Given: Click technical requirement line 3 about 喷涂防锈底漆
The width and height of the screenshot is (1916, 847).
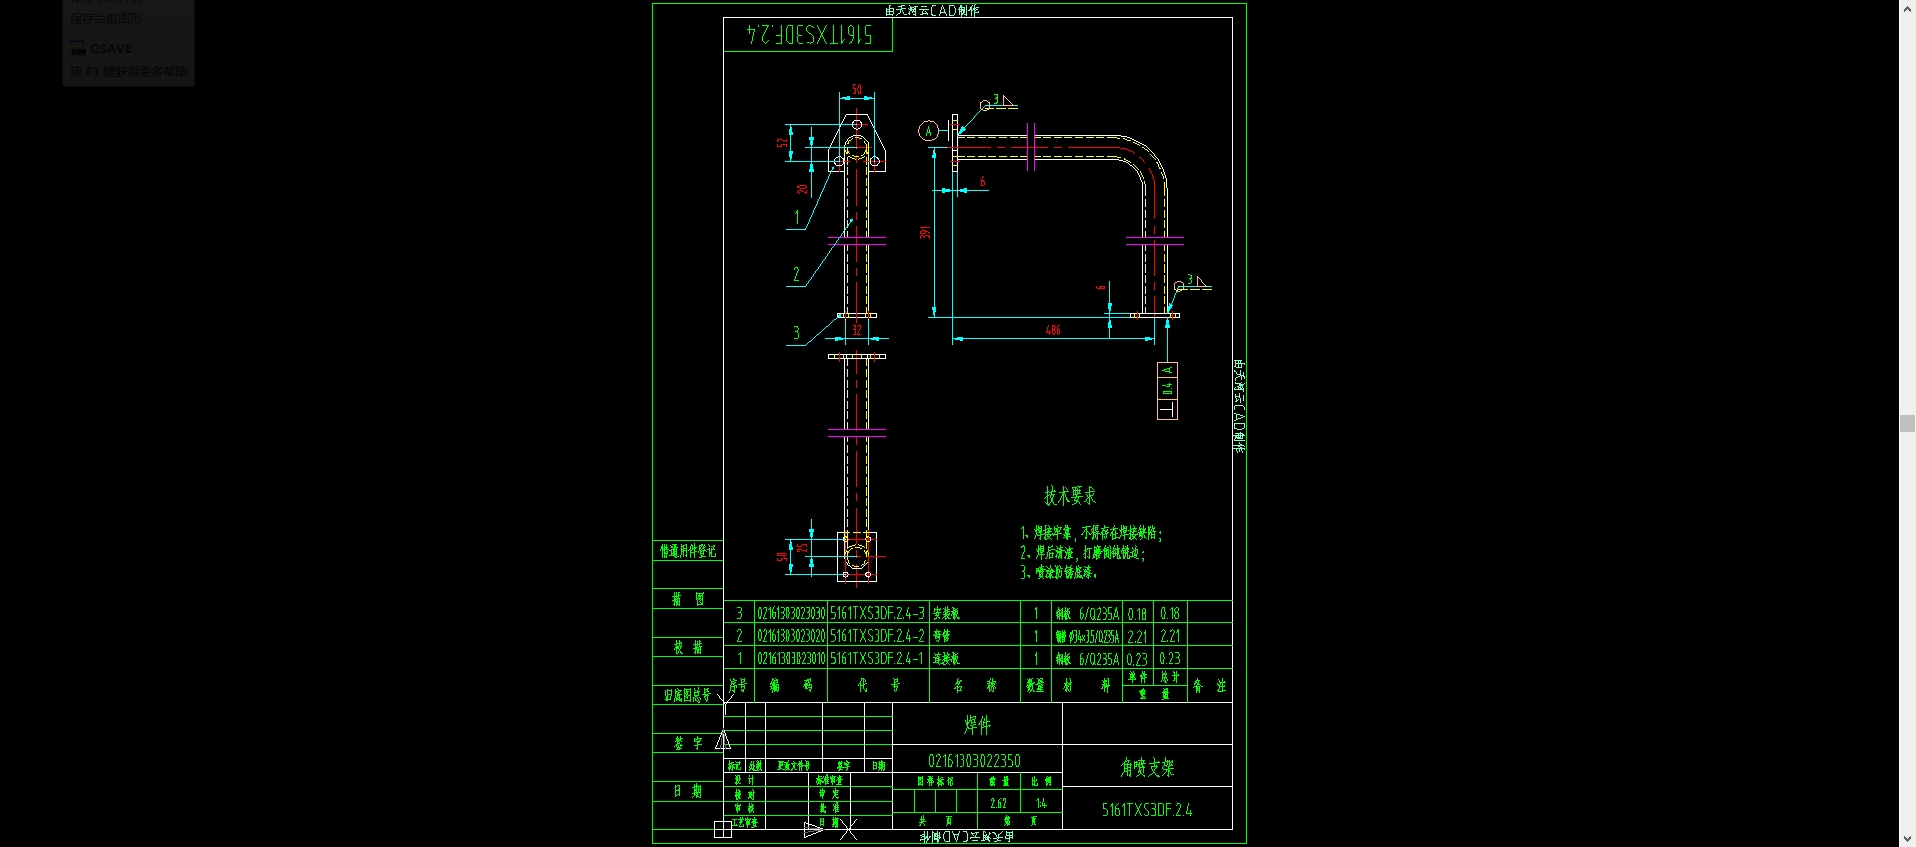Looking at the screenshot, I should [x=1059, y=572].
